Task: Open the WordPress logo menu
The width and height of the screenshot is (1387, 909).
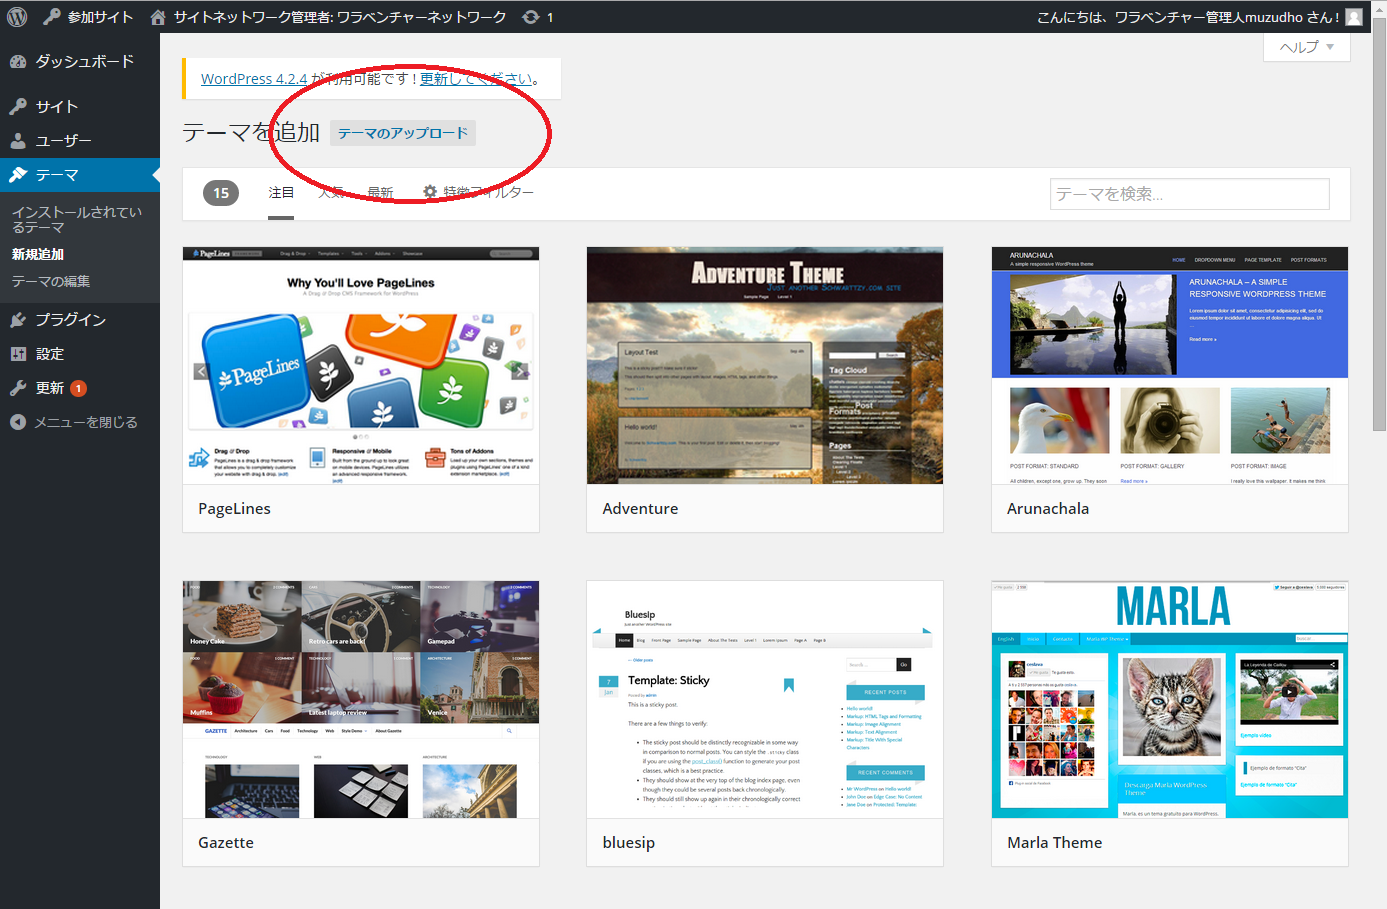Action: tap(17, 17)
